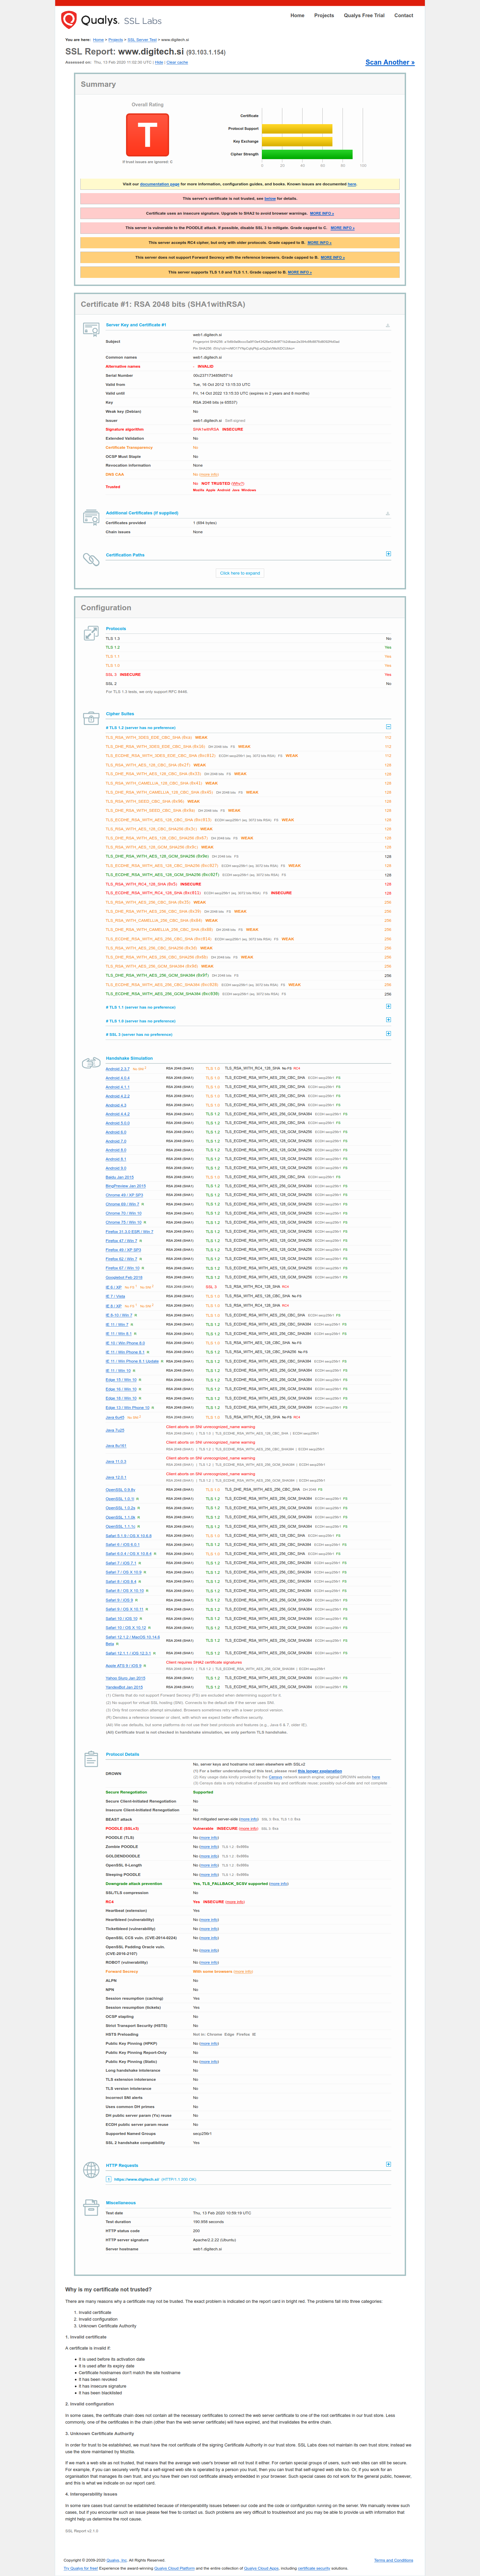Click the Additional Certificates icon
This screenshot has width=480, height=2576.
point(91,517)
